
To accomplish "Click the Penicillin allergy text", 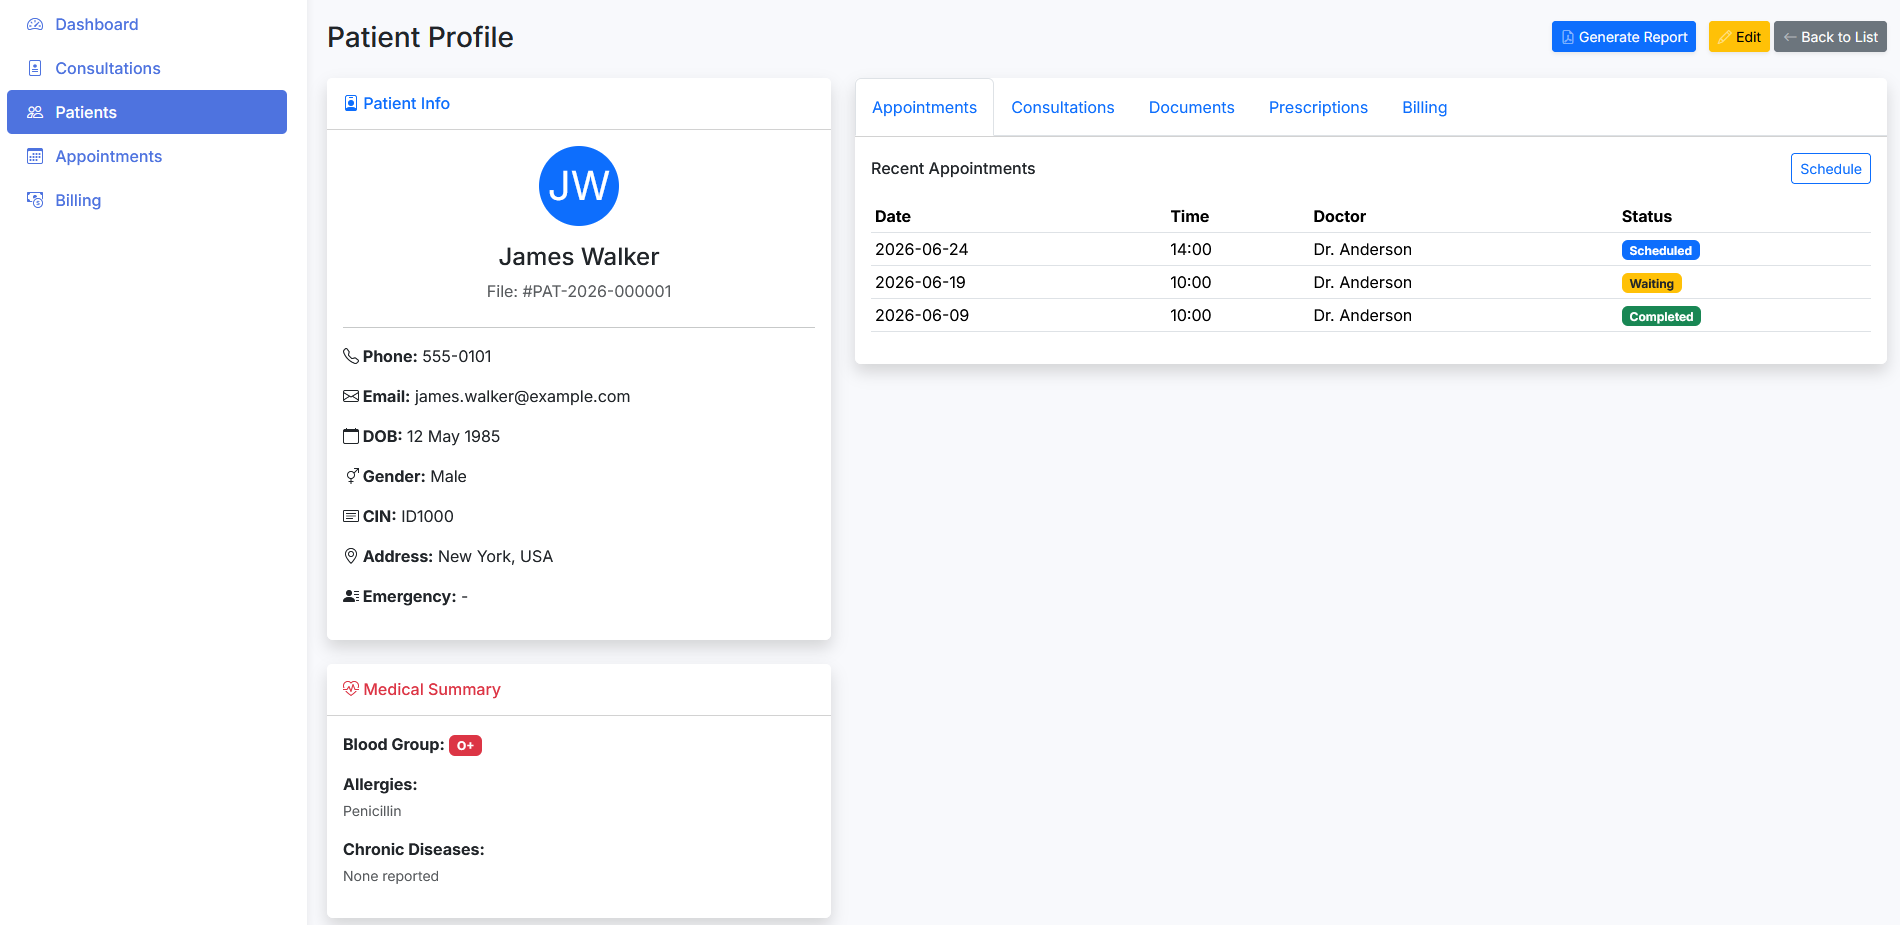I will 372,811.
